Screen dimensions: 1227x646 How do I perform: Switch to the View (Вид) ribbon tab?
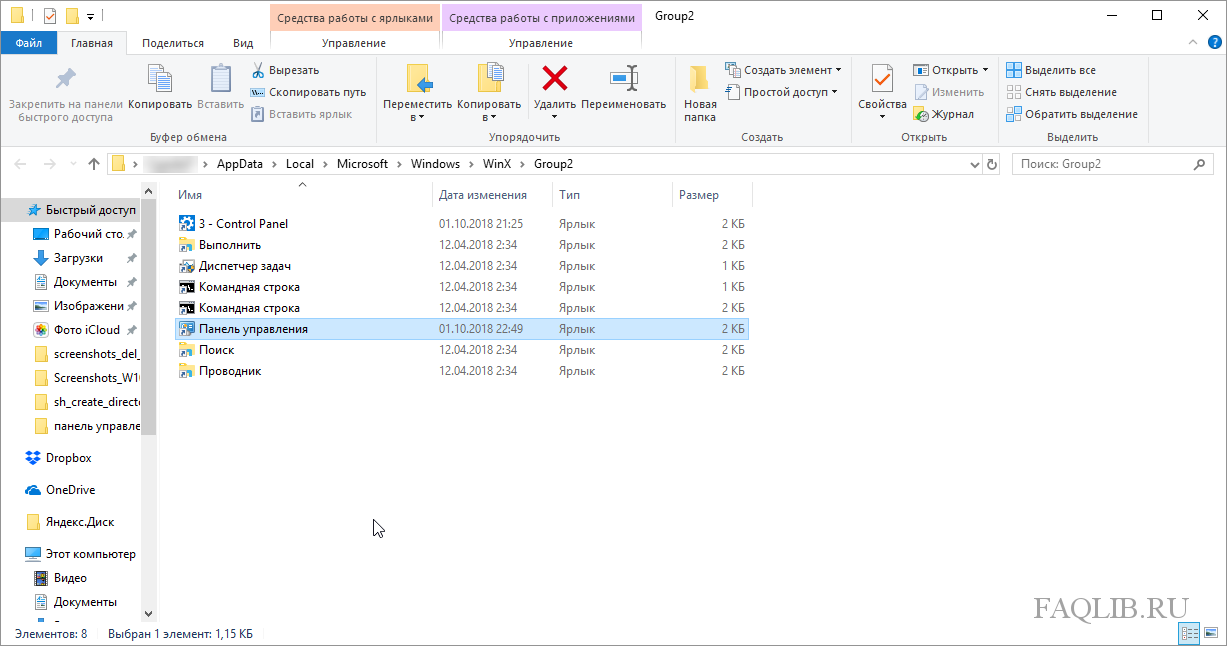click(243, 43)
